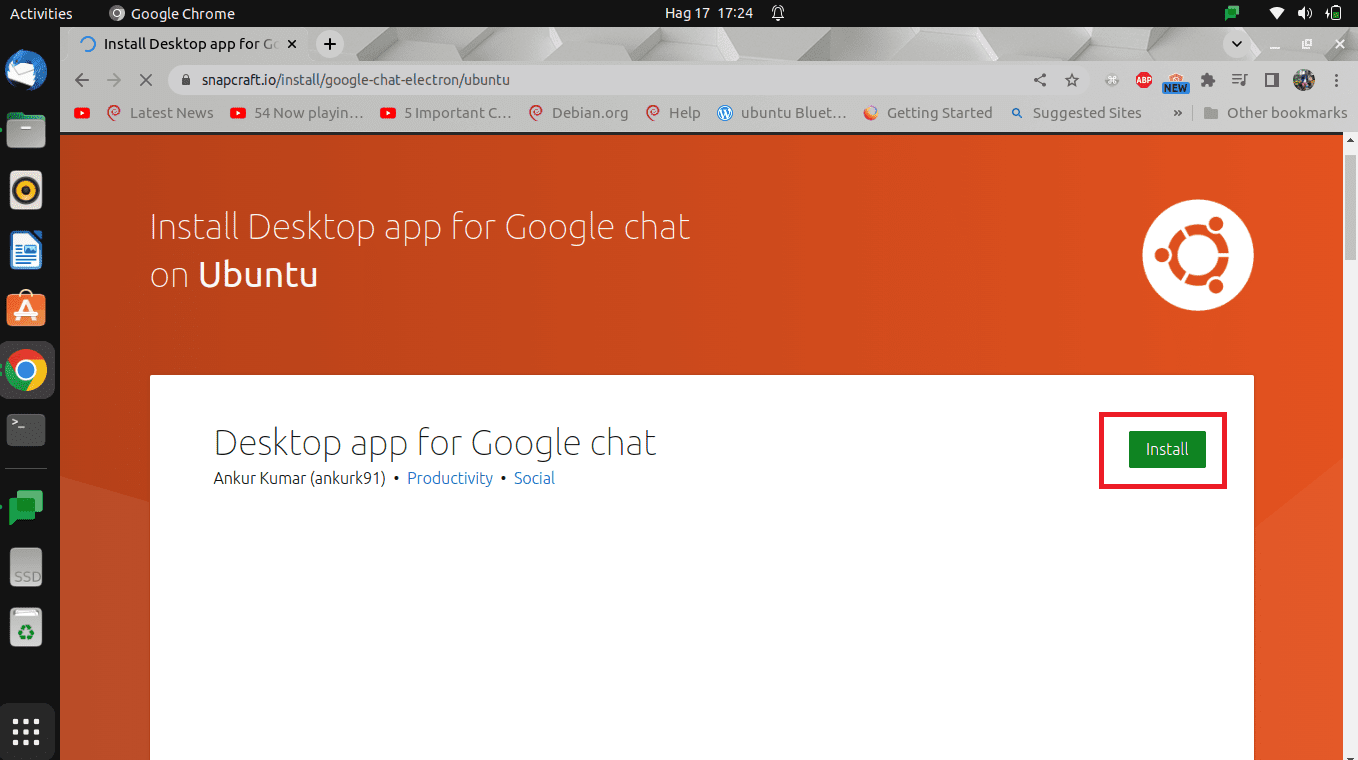Open the Getting Started bookmark

coord(927,113)
